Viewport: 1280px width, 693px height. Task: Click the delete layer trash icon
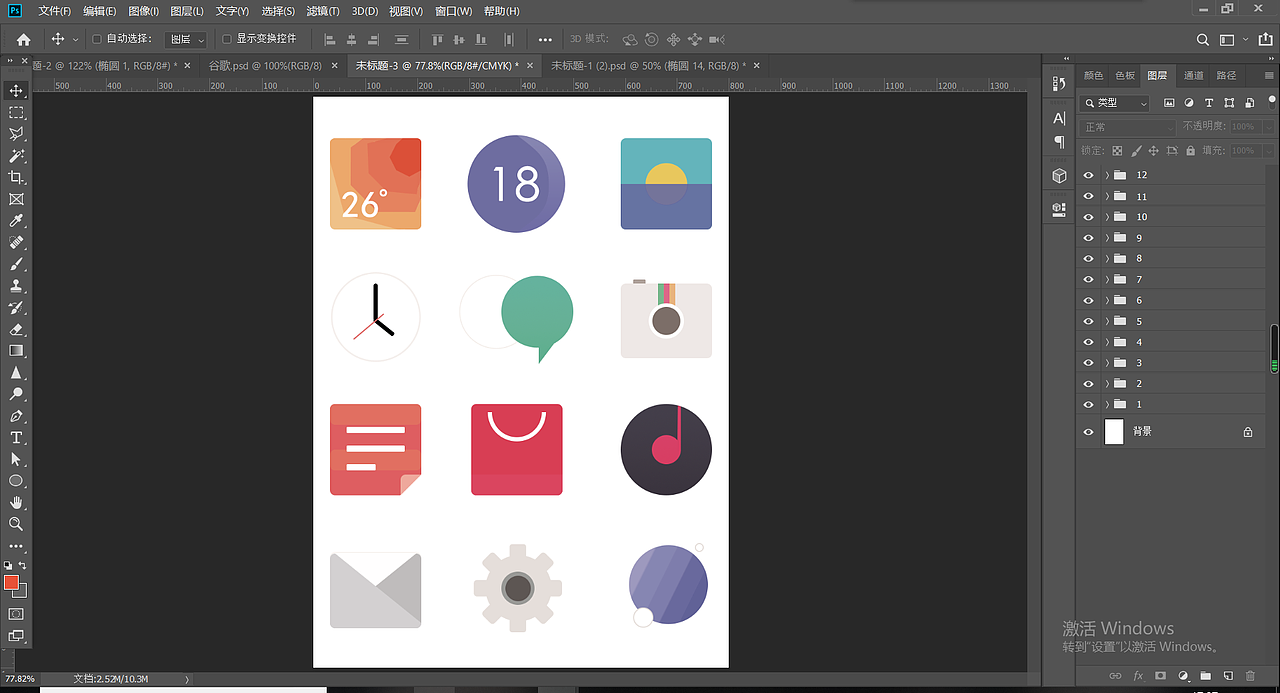click(1251, 677)
